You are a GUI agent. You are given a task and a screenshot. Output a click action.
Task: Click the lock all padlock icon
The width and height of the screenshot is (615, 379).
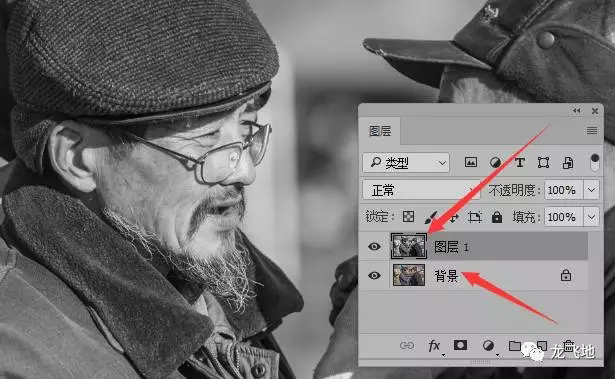[x=497, y=217]
